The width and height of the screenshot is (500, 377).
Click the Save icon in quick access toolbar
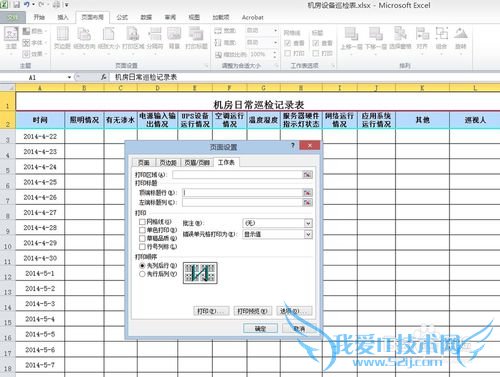pyautogui.click(x=16, y=5)
